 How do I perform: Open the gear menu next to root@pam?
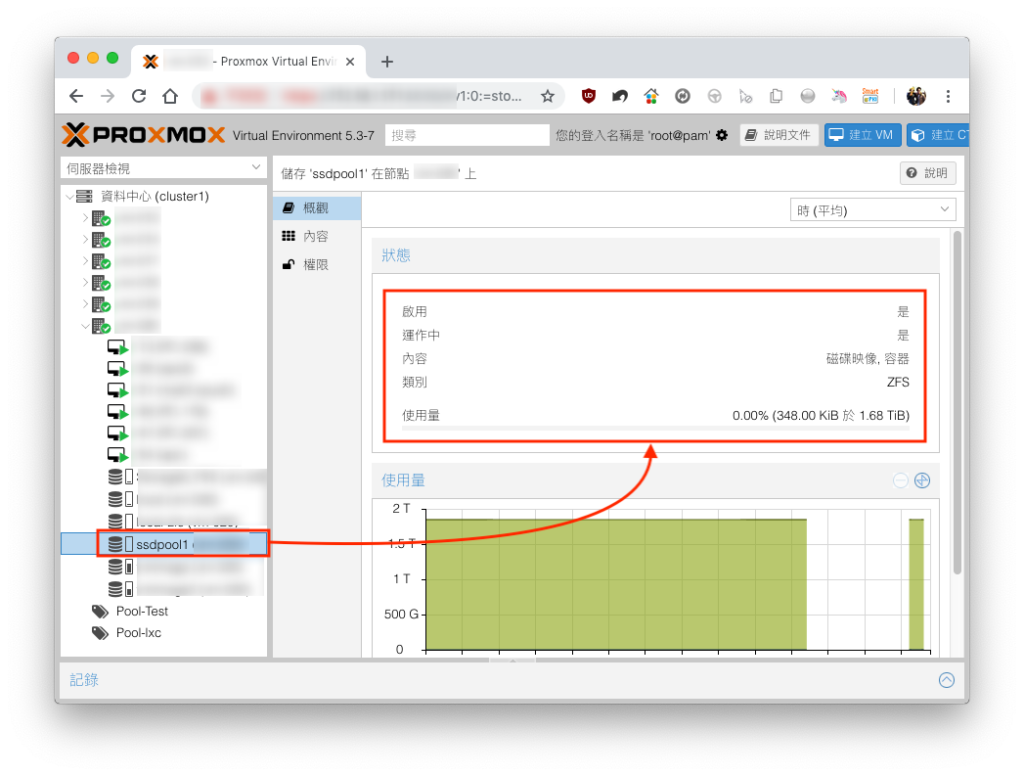click(x=722, y=135)
